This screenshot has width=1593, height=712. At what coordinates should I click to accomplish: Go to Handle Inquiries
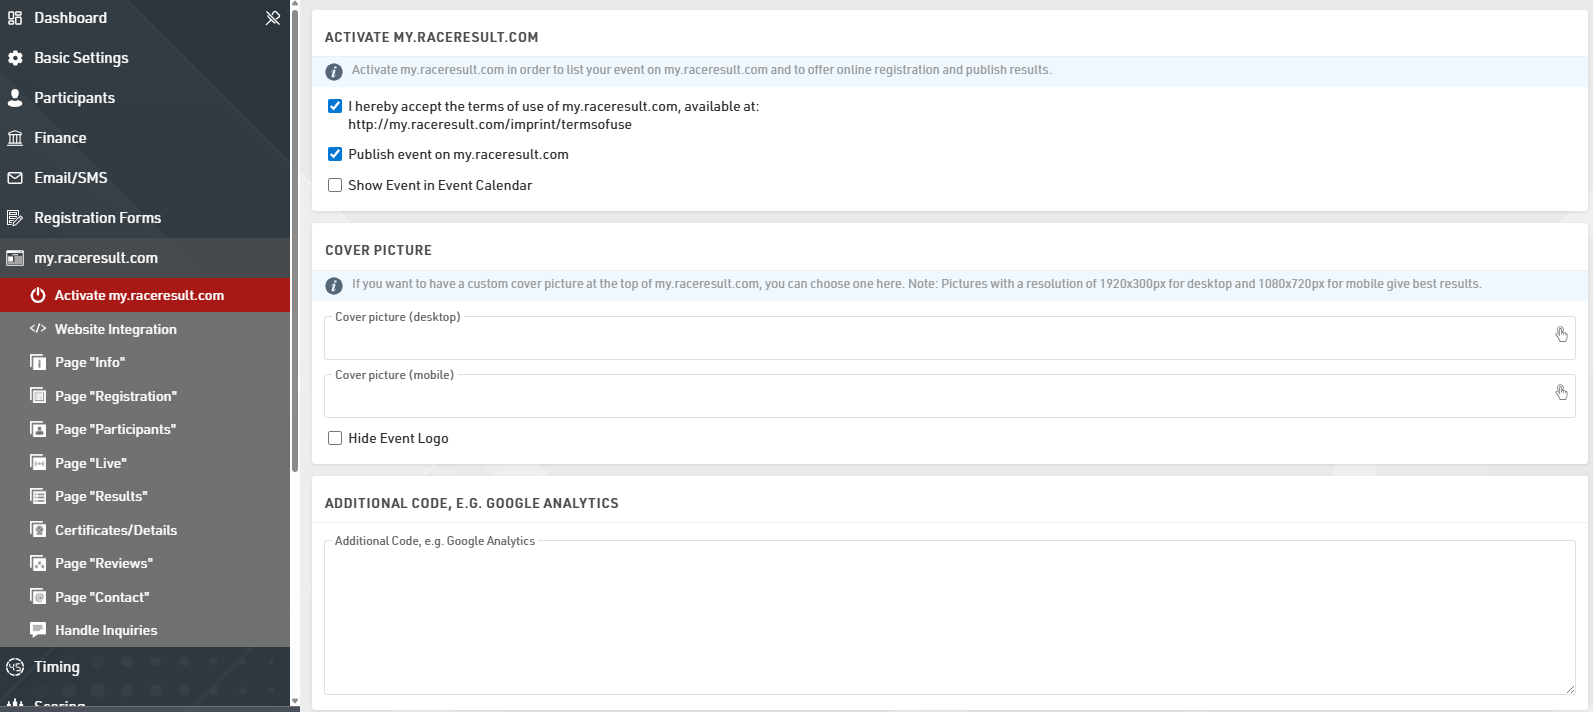pyautogui.click(x=106, y=630)
